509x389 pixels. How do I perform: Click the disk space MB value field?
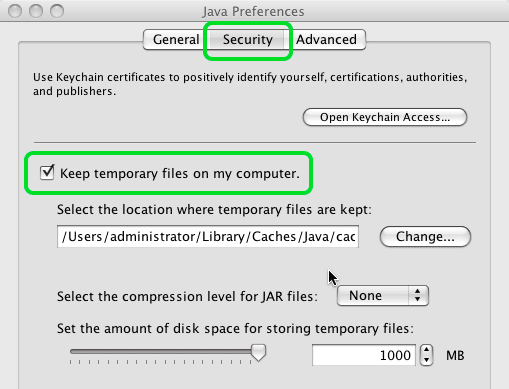[x=364, y=355]
